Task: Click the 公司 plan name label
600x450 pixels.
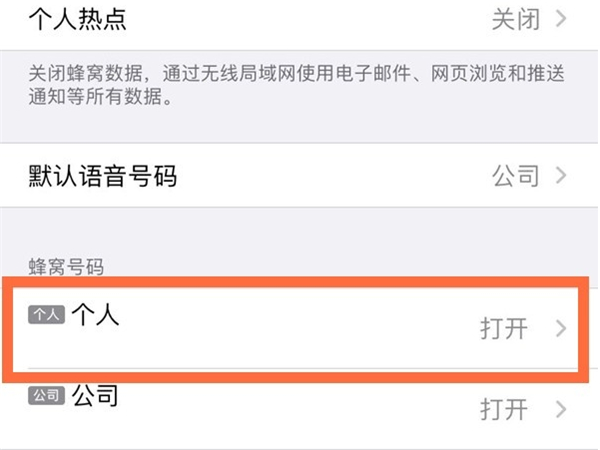Action: pos(95,395)
